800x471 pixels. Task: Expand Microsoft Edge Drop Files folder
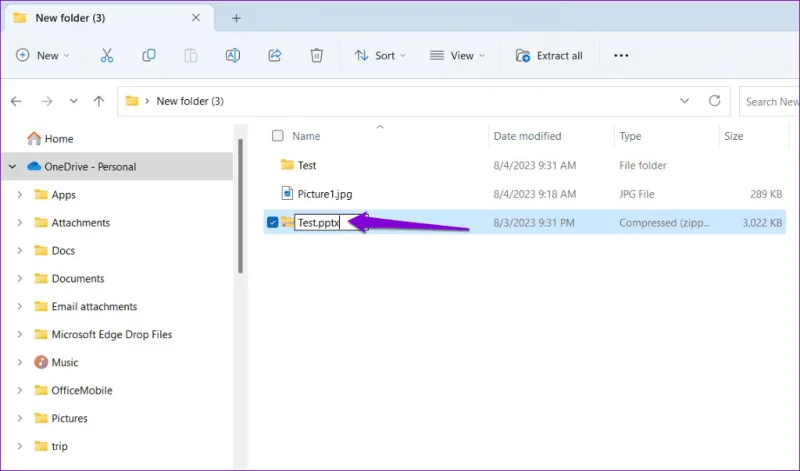click(x=19, y=334)
